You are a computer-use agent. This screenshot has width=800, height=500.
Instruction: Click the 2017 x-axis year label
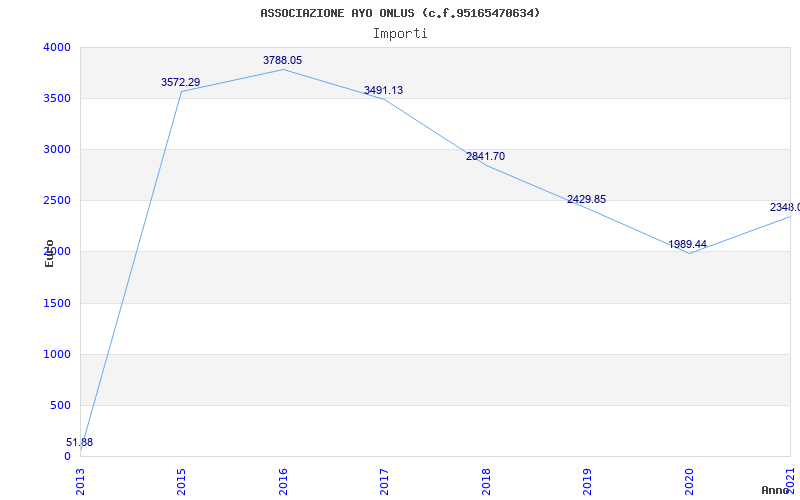(384, 482)
